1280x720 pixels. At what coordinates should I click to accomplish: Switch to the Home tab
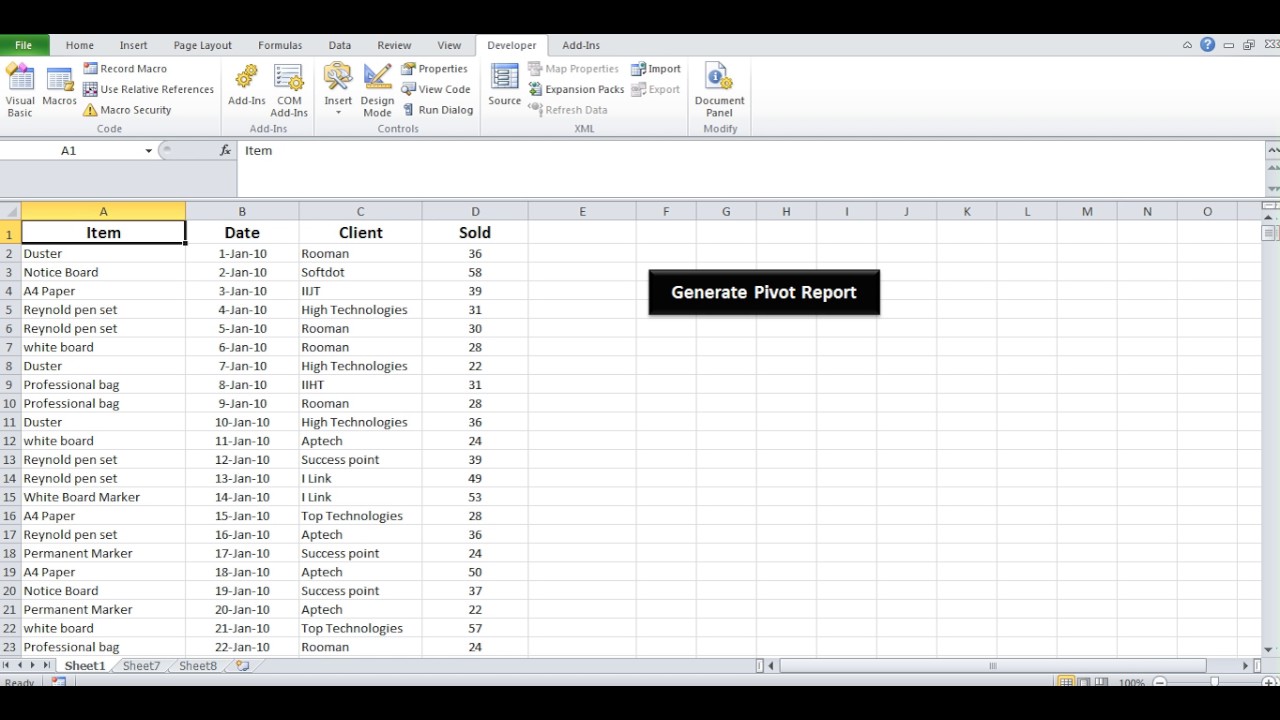(79, 45)
